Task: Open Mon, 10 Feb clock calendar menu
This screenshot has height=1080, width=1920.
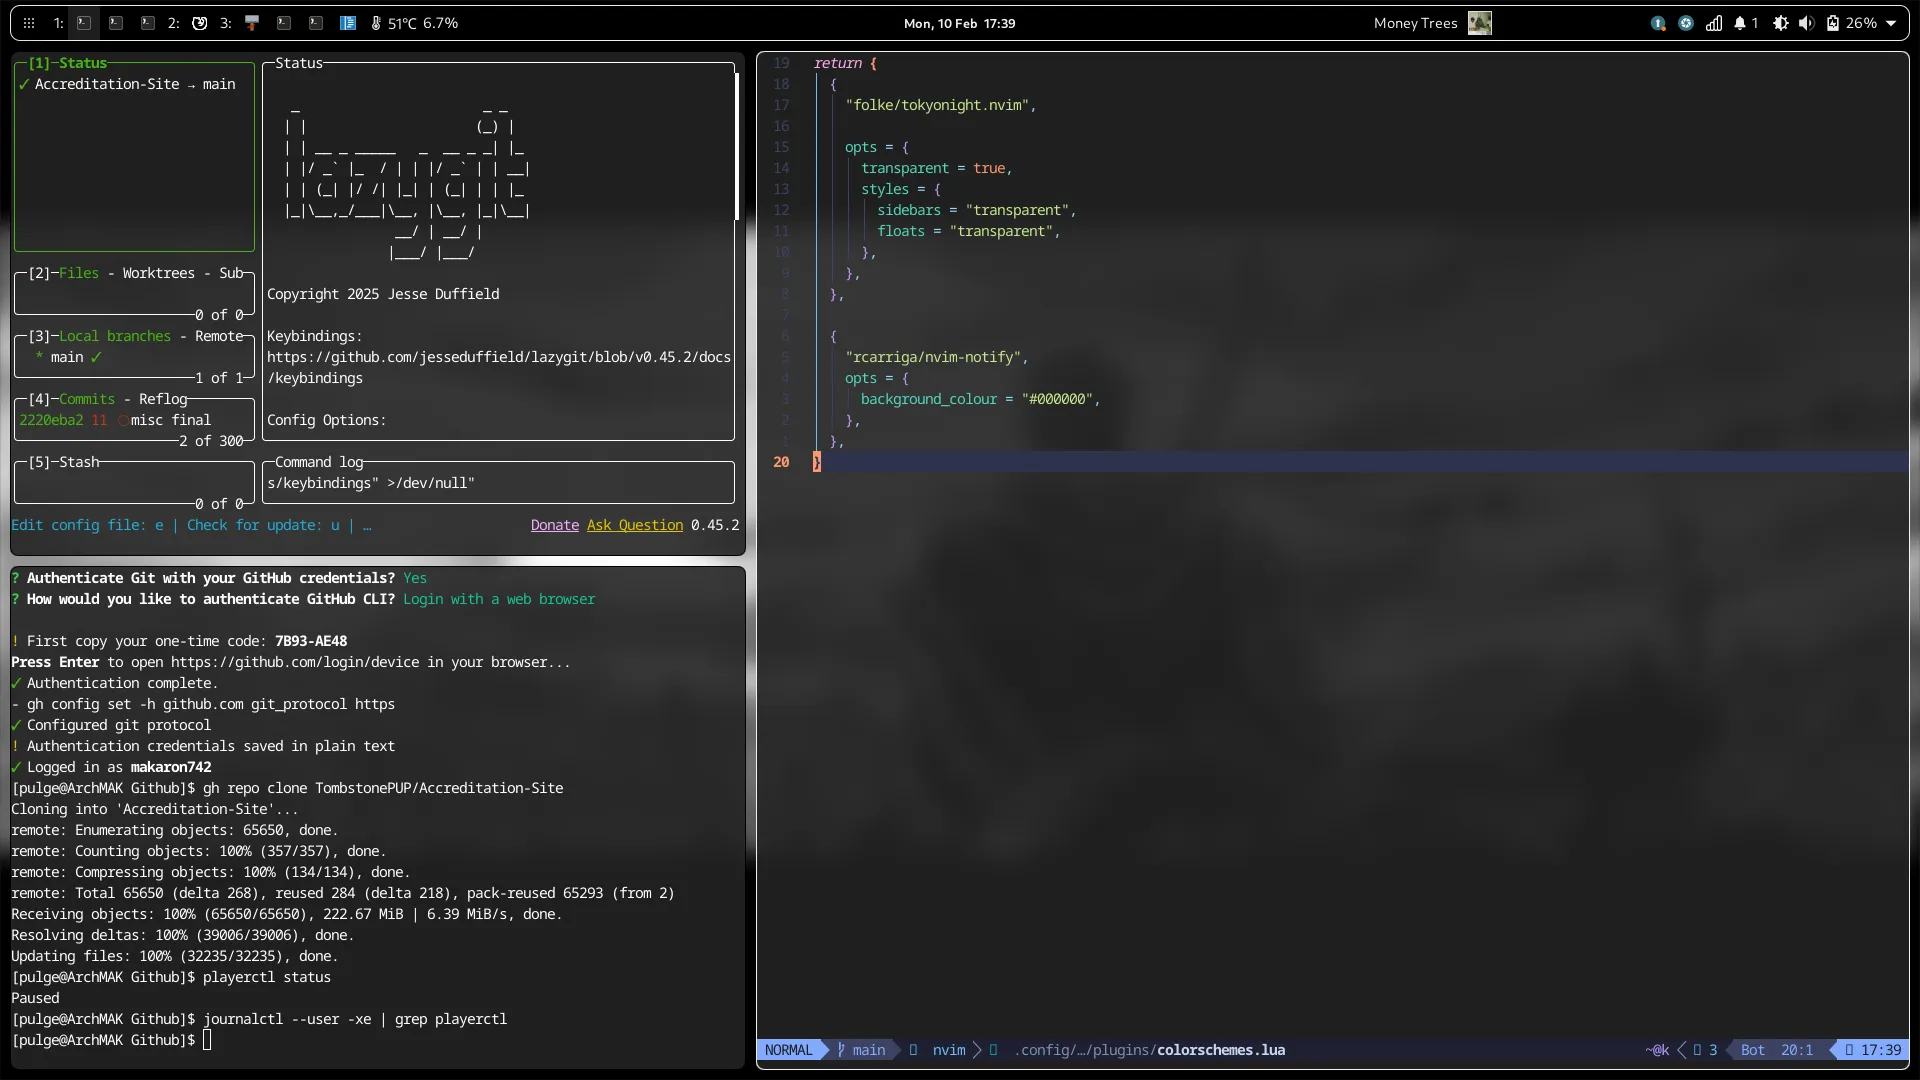Action: point(959,23)
